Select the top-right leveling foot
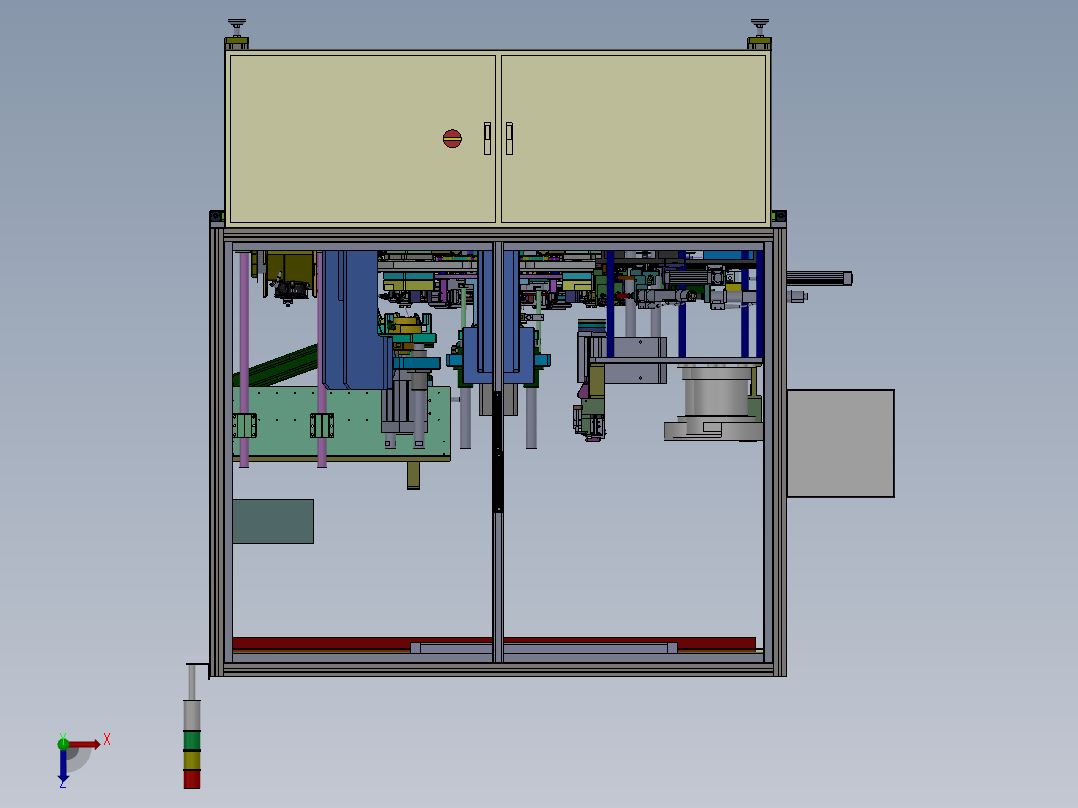The height and width of the screenshot is (808, 1078). tap(760, 28)
